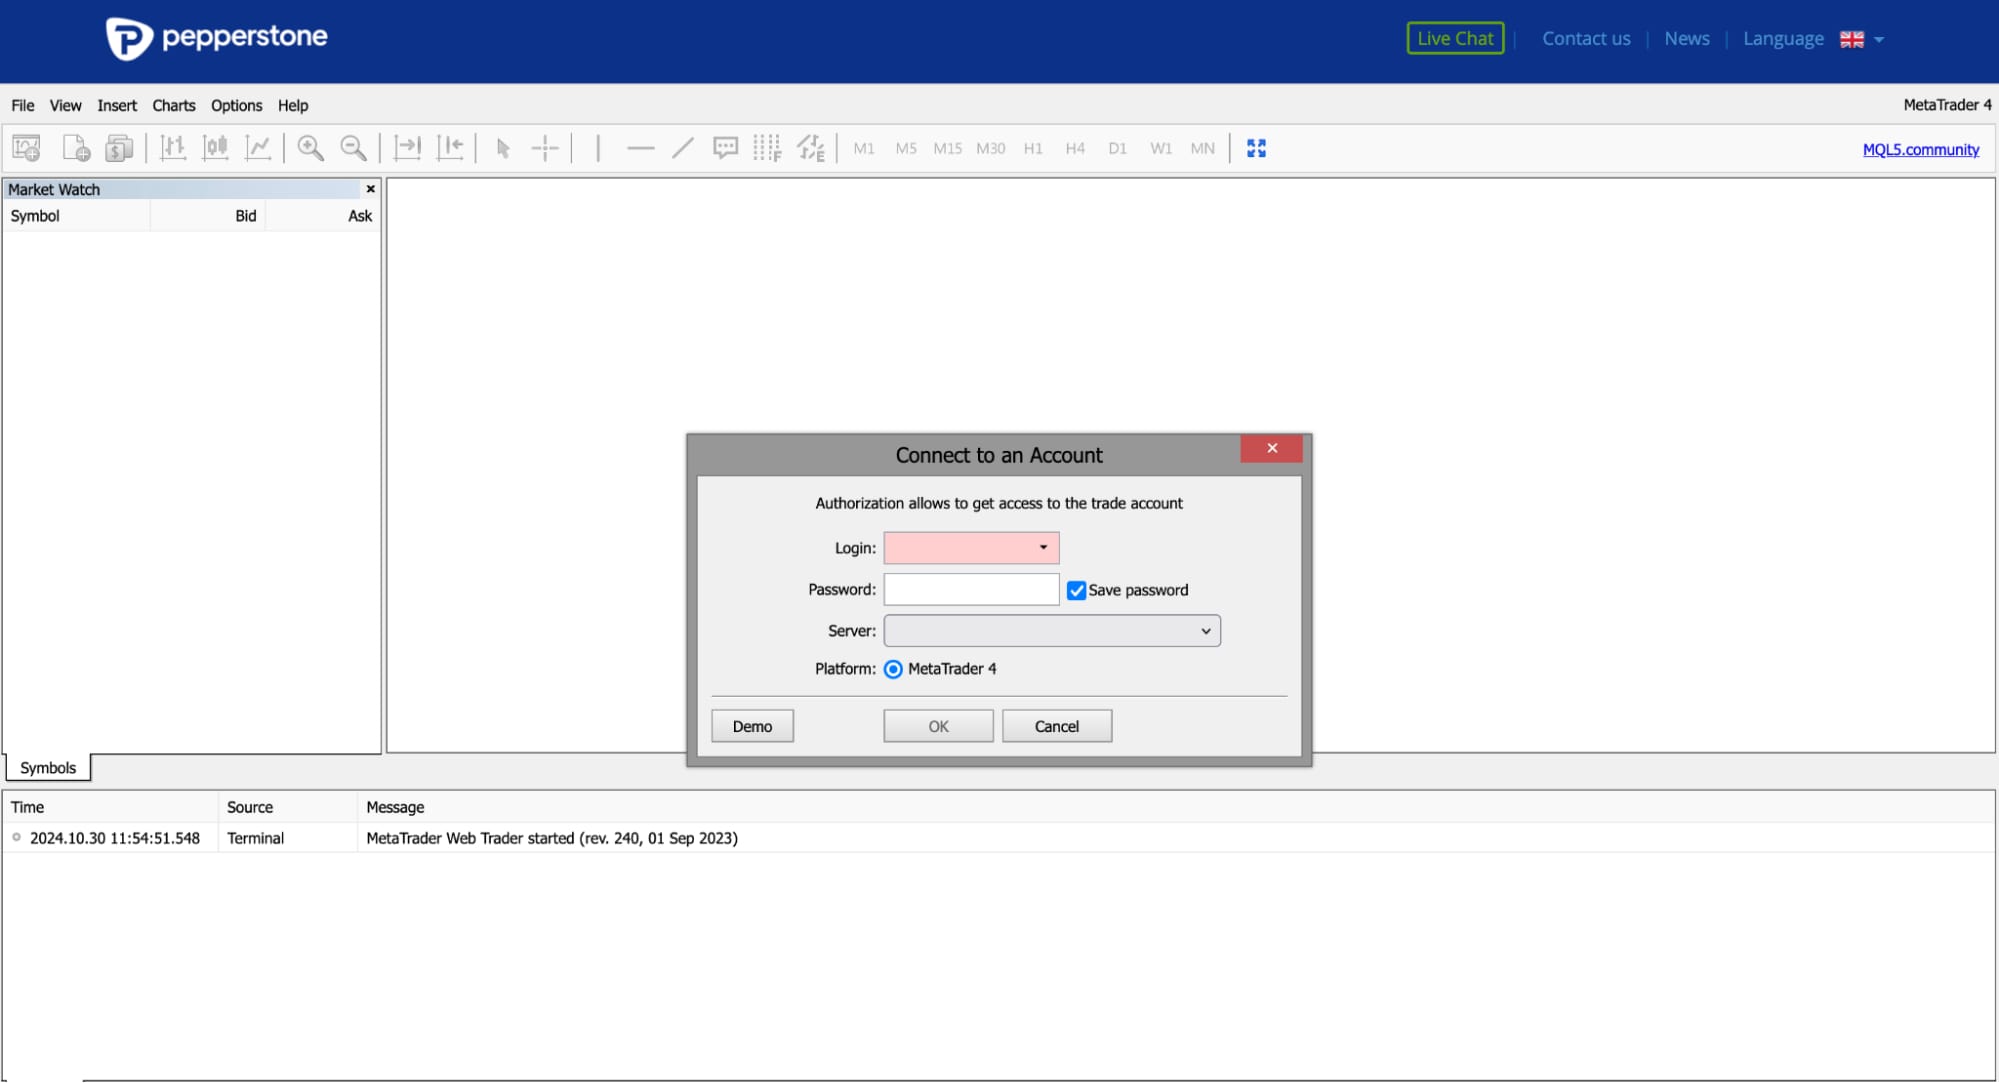Screen dimensions: 1999x1083
Task: Open the Help menu
Action: pos(293,105)
